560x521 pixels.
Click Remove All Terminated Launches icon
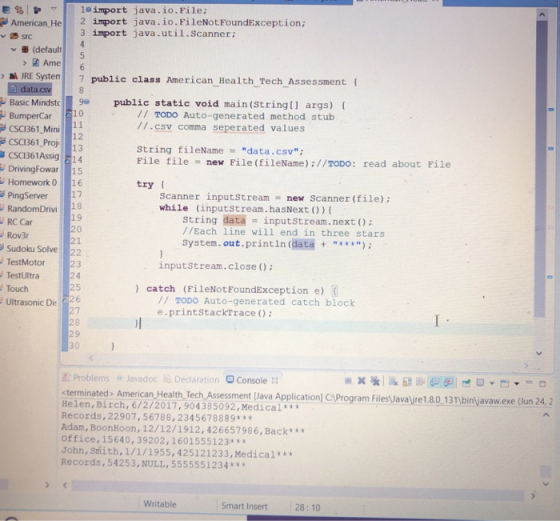[x=375, y=381]
